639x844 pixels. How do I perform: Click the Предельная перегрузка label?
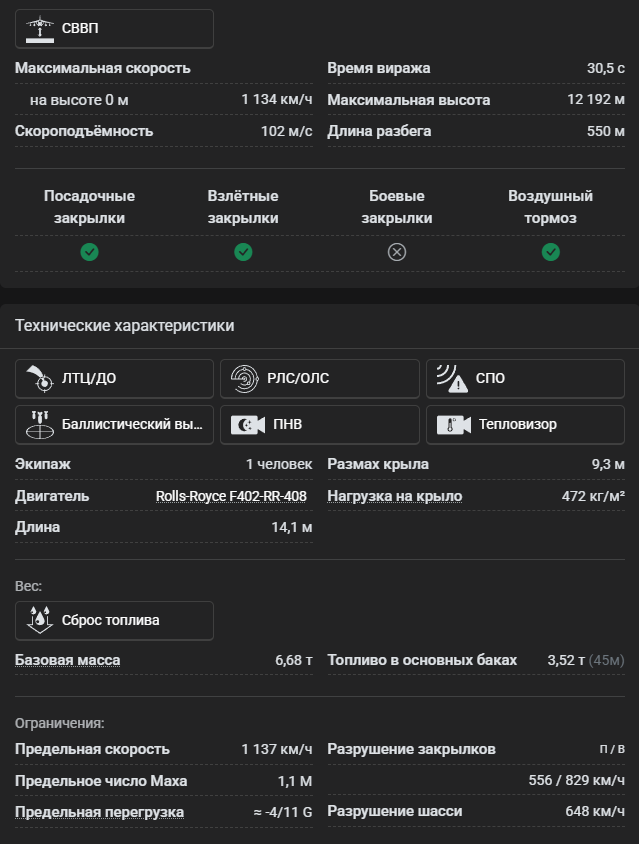click(x=99, y=812)
